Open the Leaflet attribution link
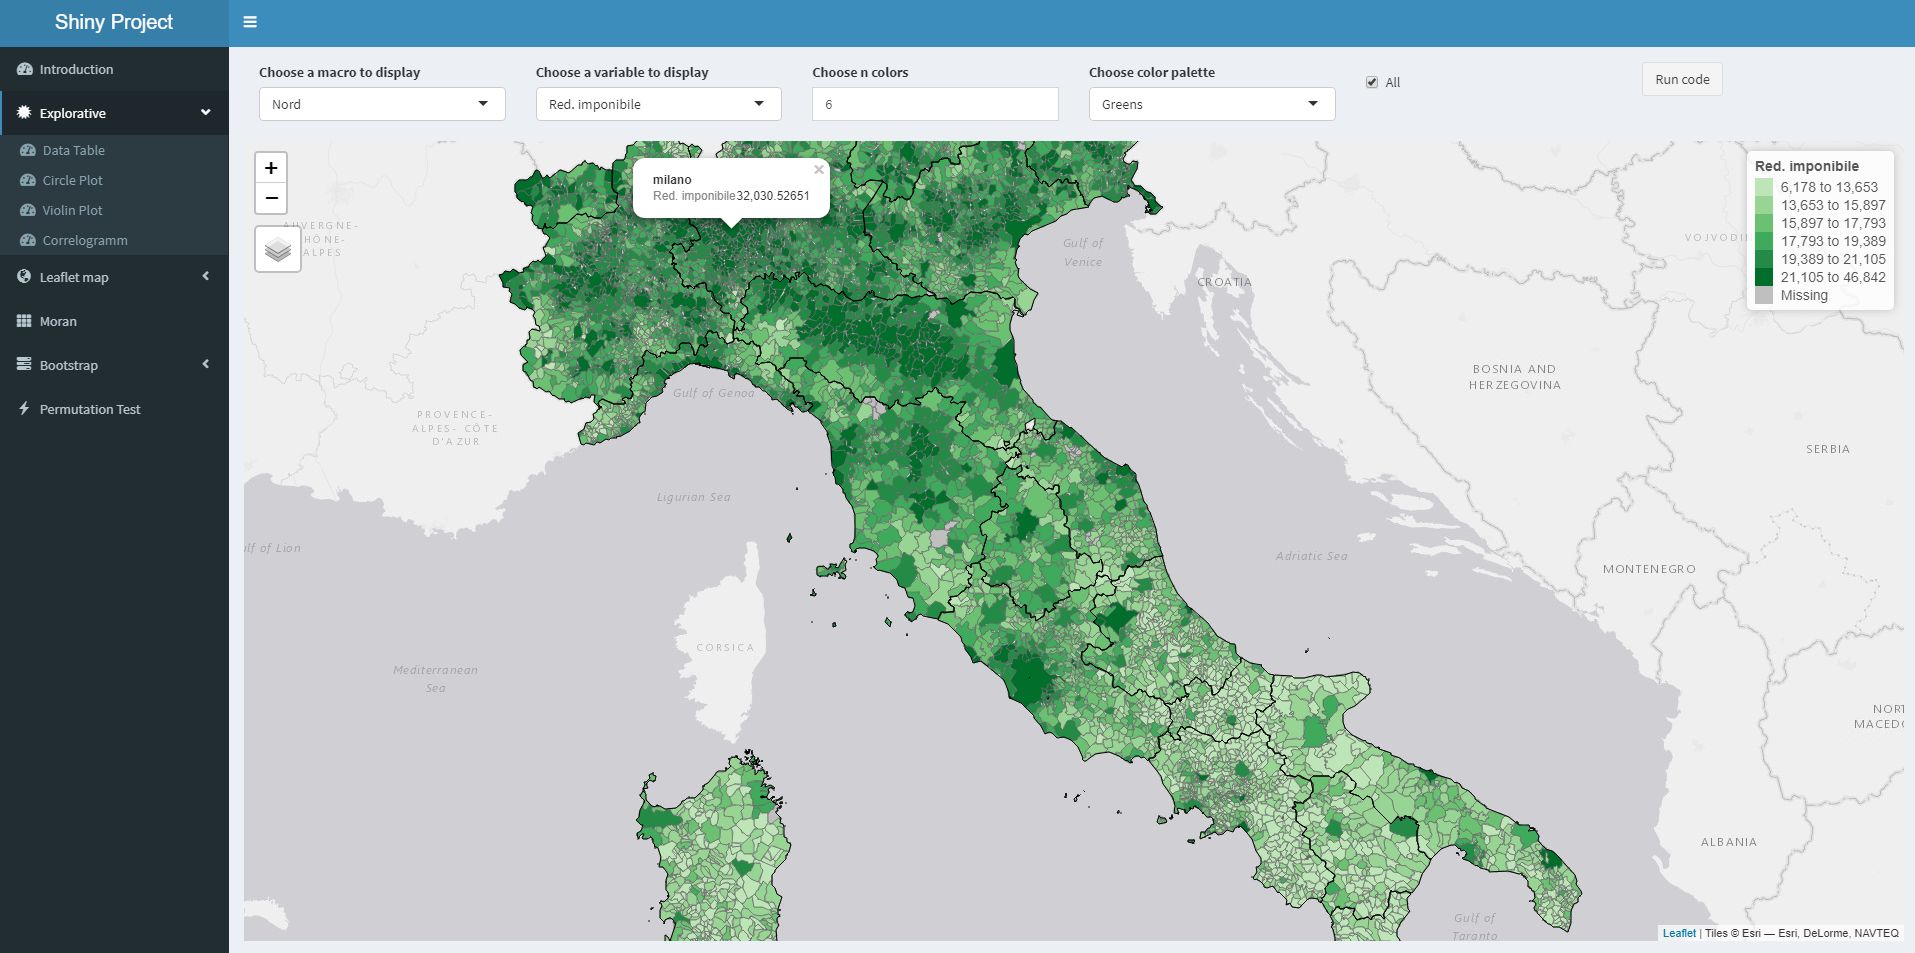1915x953 pixels. coord(1679,933)
